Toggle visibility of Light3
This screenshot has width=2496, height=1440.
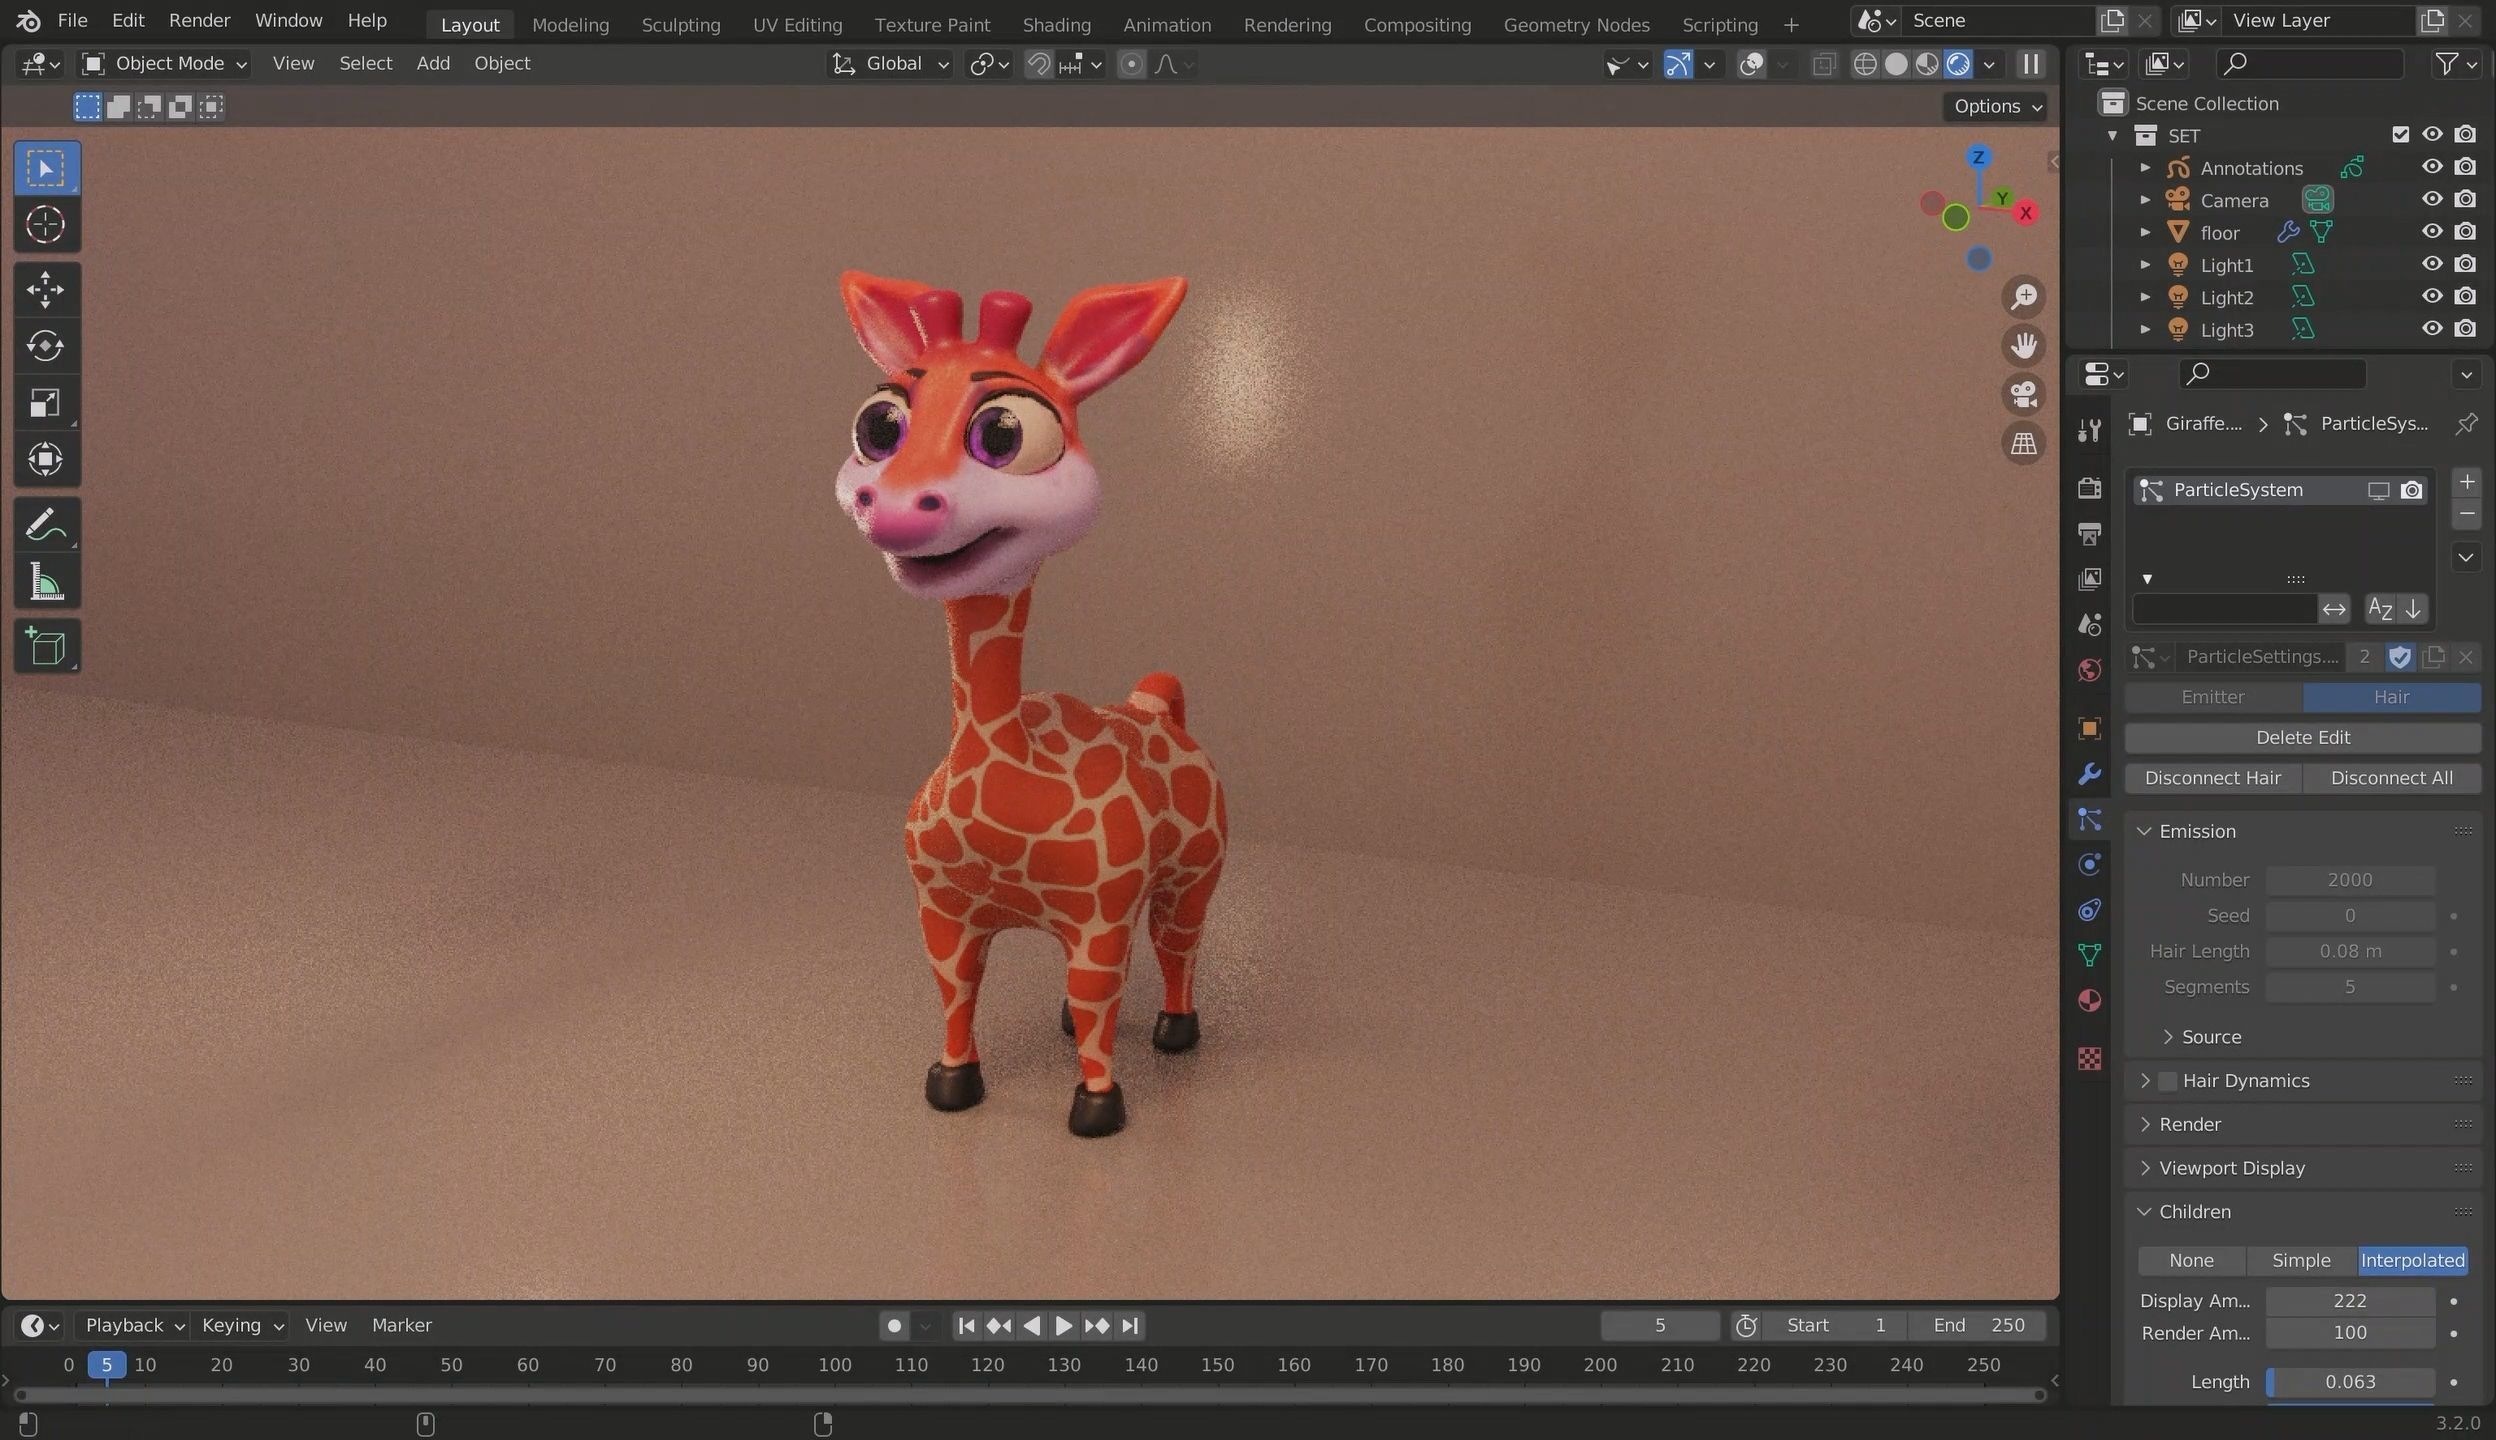pyautogui.click(x=2432, y=329)
